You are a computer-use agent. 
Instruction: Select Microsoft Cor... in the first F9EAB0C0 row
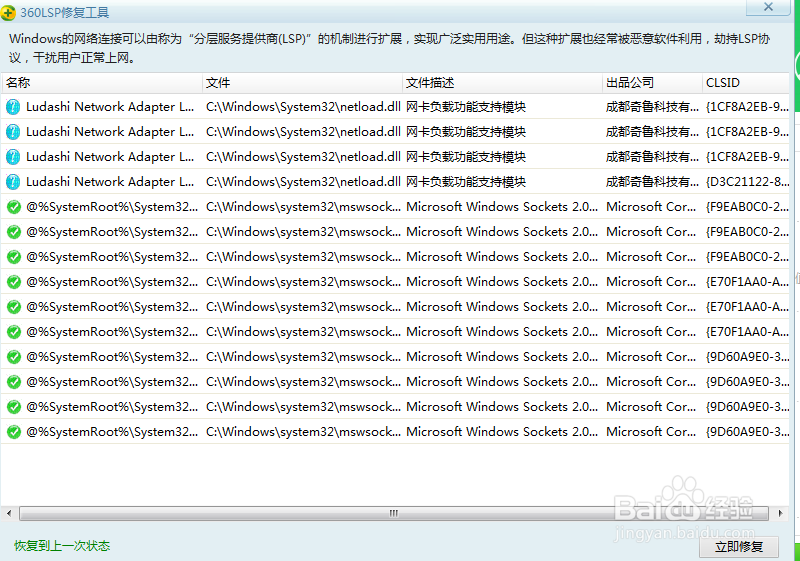651,207
